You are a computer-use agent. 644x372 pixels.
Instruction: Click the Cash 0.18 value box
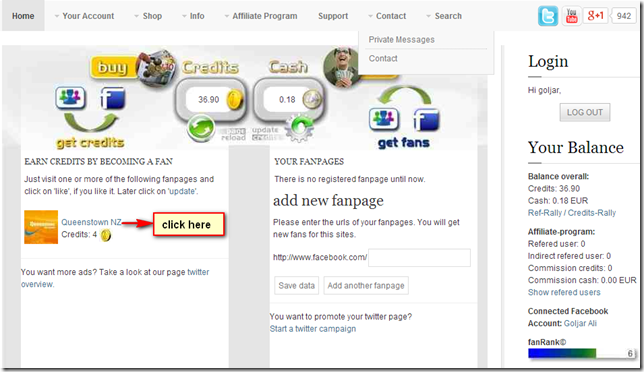(x=287, y=100)
